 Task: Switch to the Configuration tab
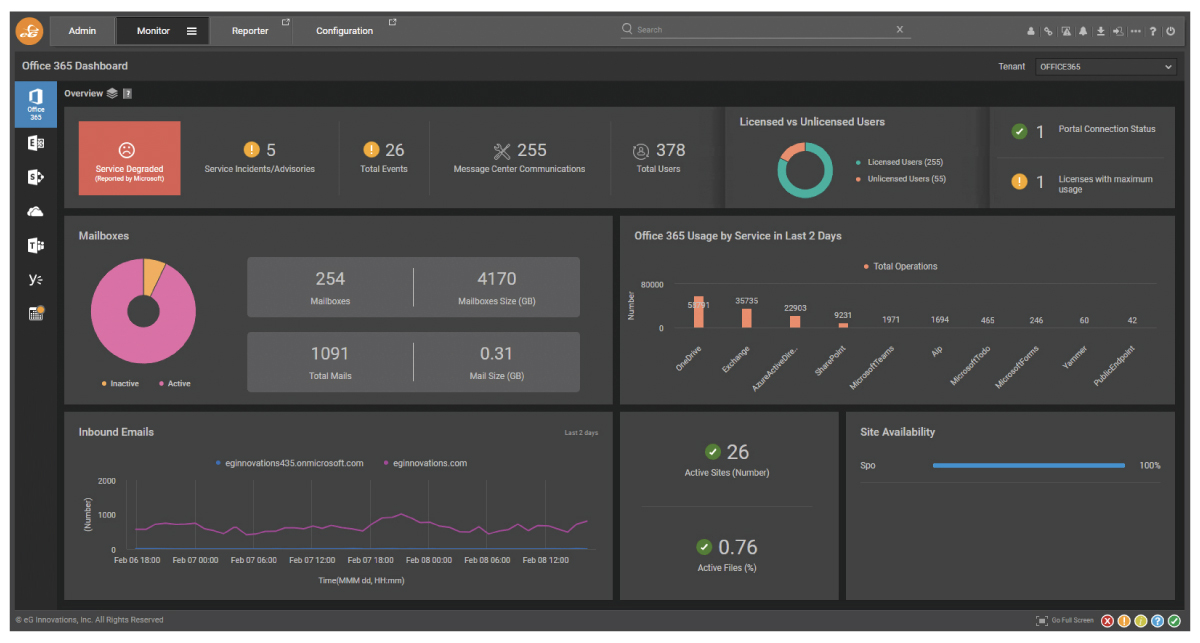point(344,31)
